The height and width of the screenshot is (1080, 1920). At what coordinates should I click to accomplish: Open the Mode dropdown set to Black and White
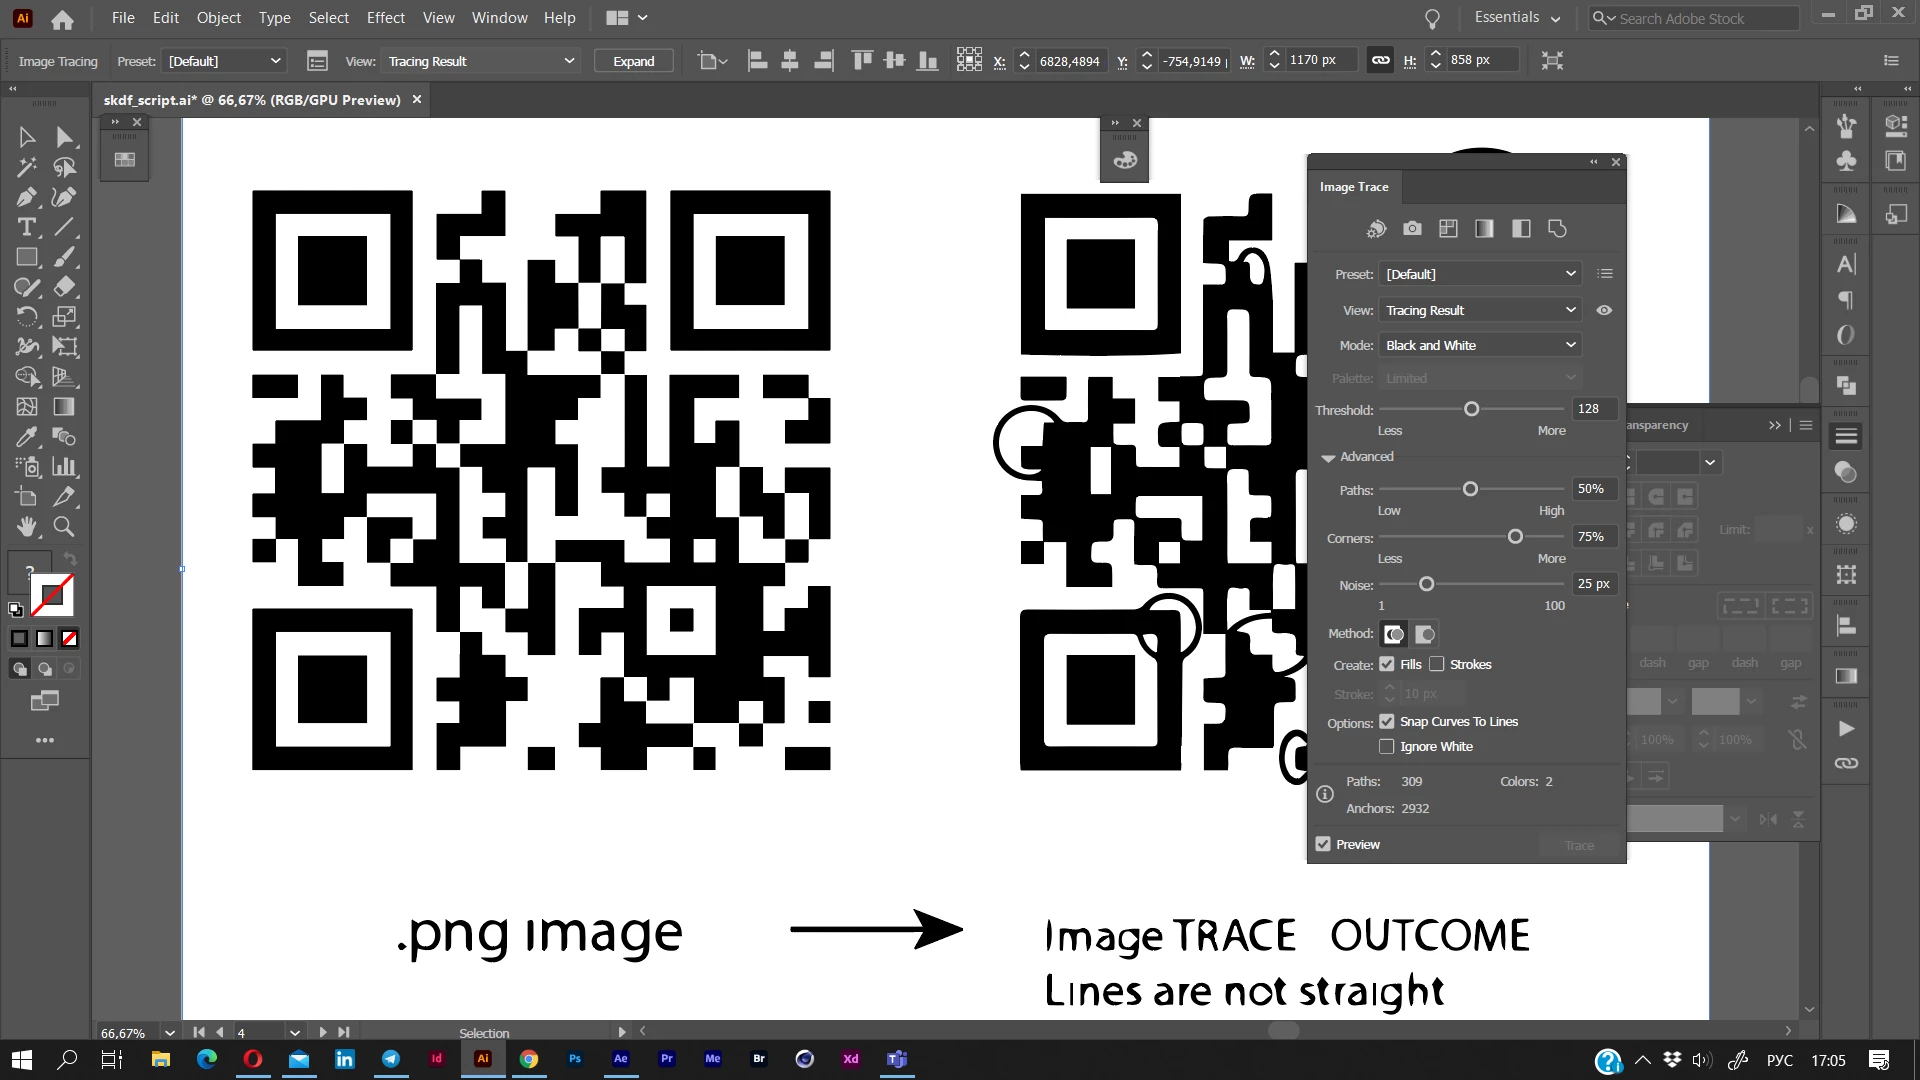point(1480,345)
